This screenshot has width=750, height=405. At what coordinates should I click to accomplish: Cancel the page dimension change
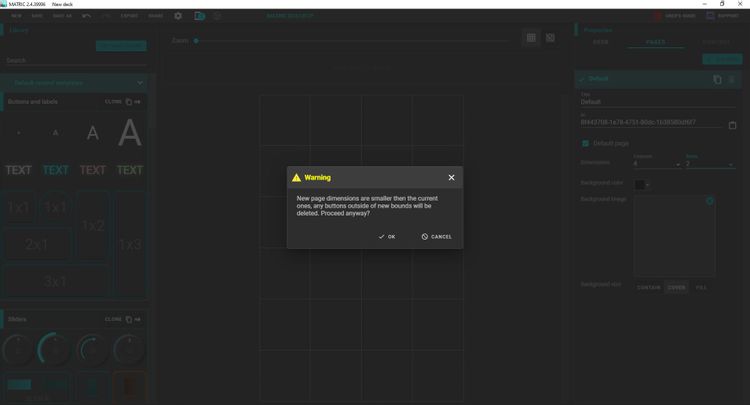(436, 237)
